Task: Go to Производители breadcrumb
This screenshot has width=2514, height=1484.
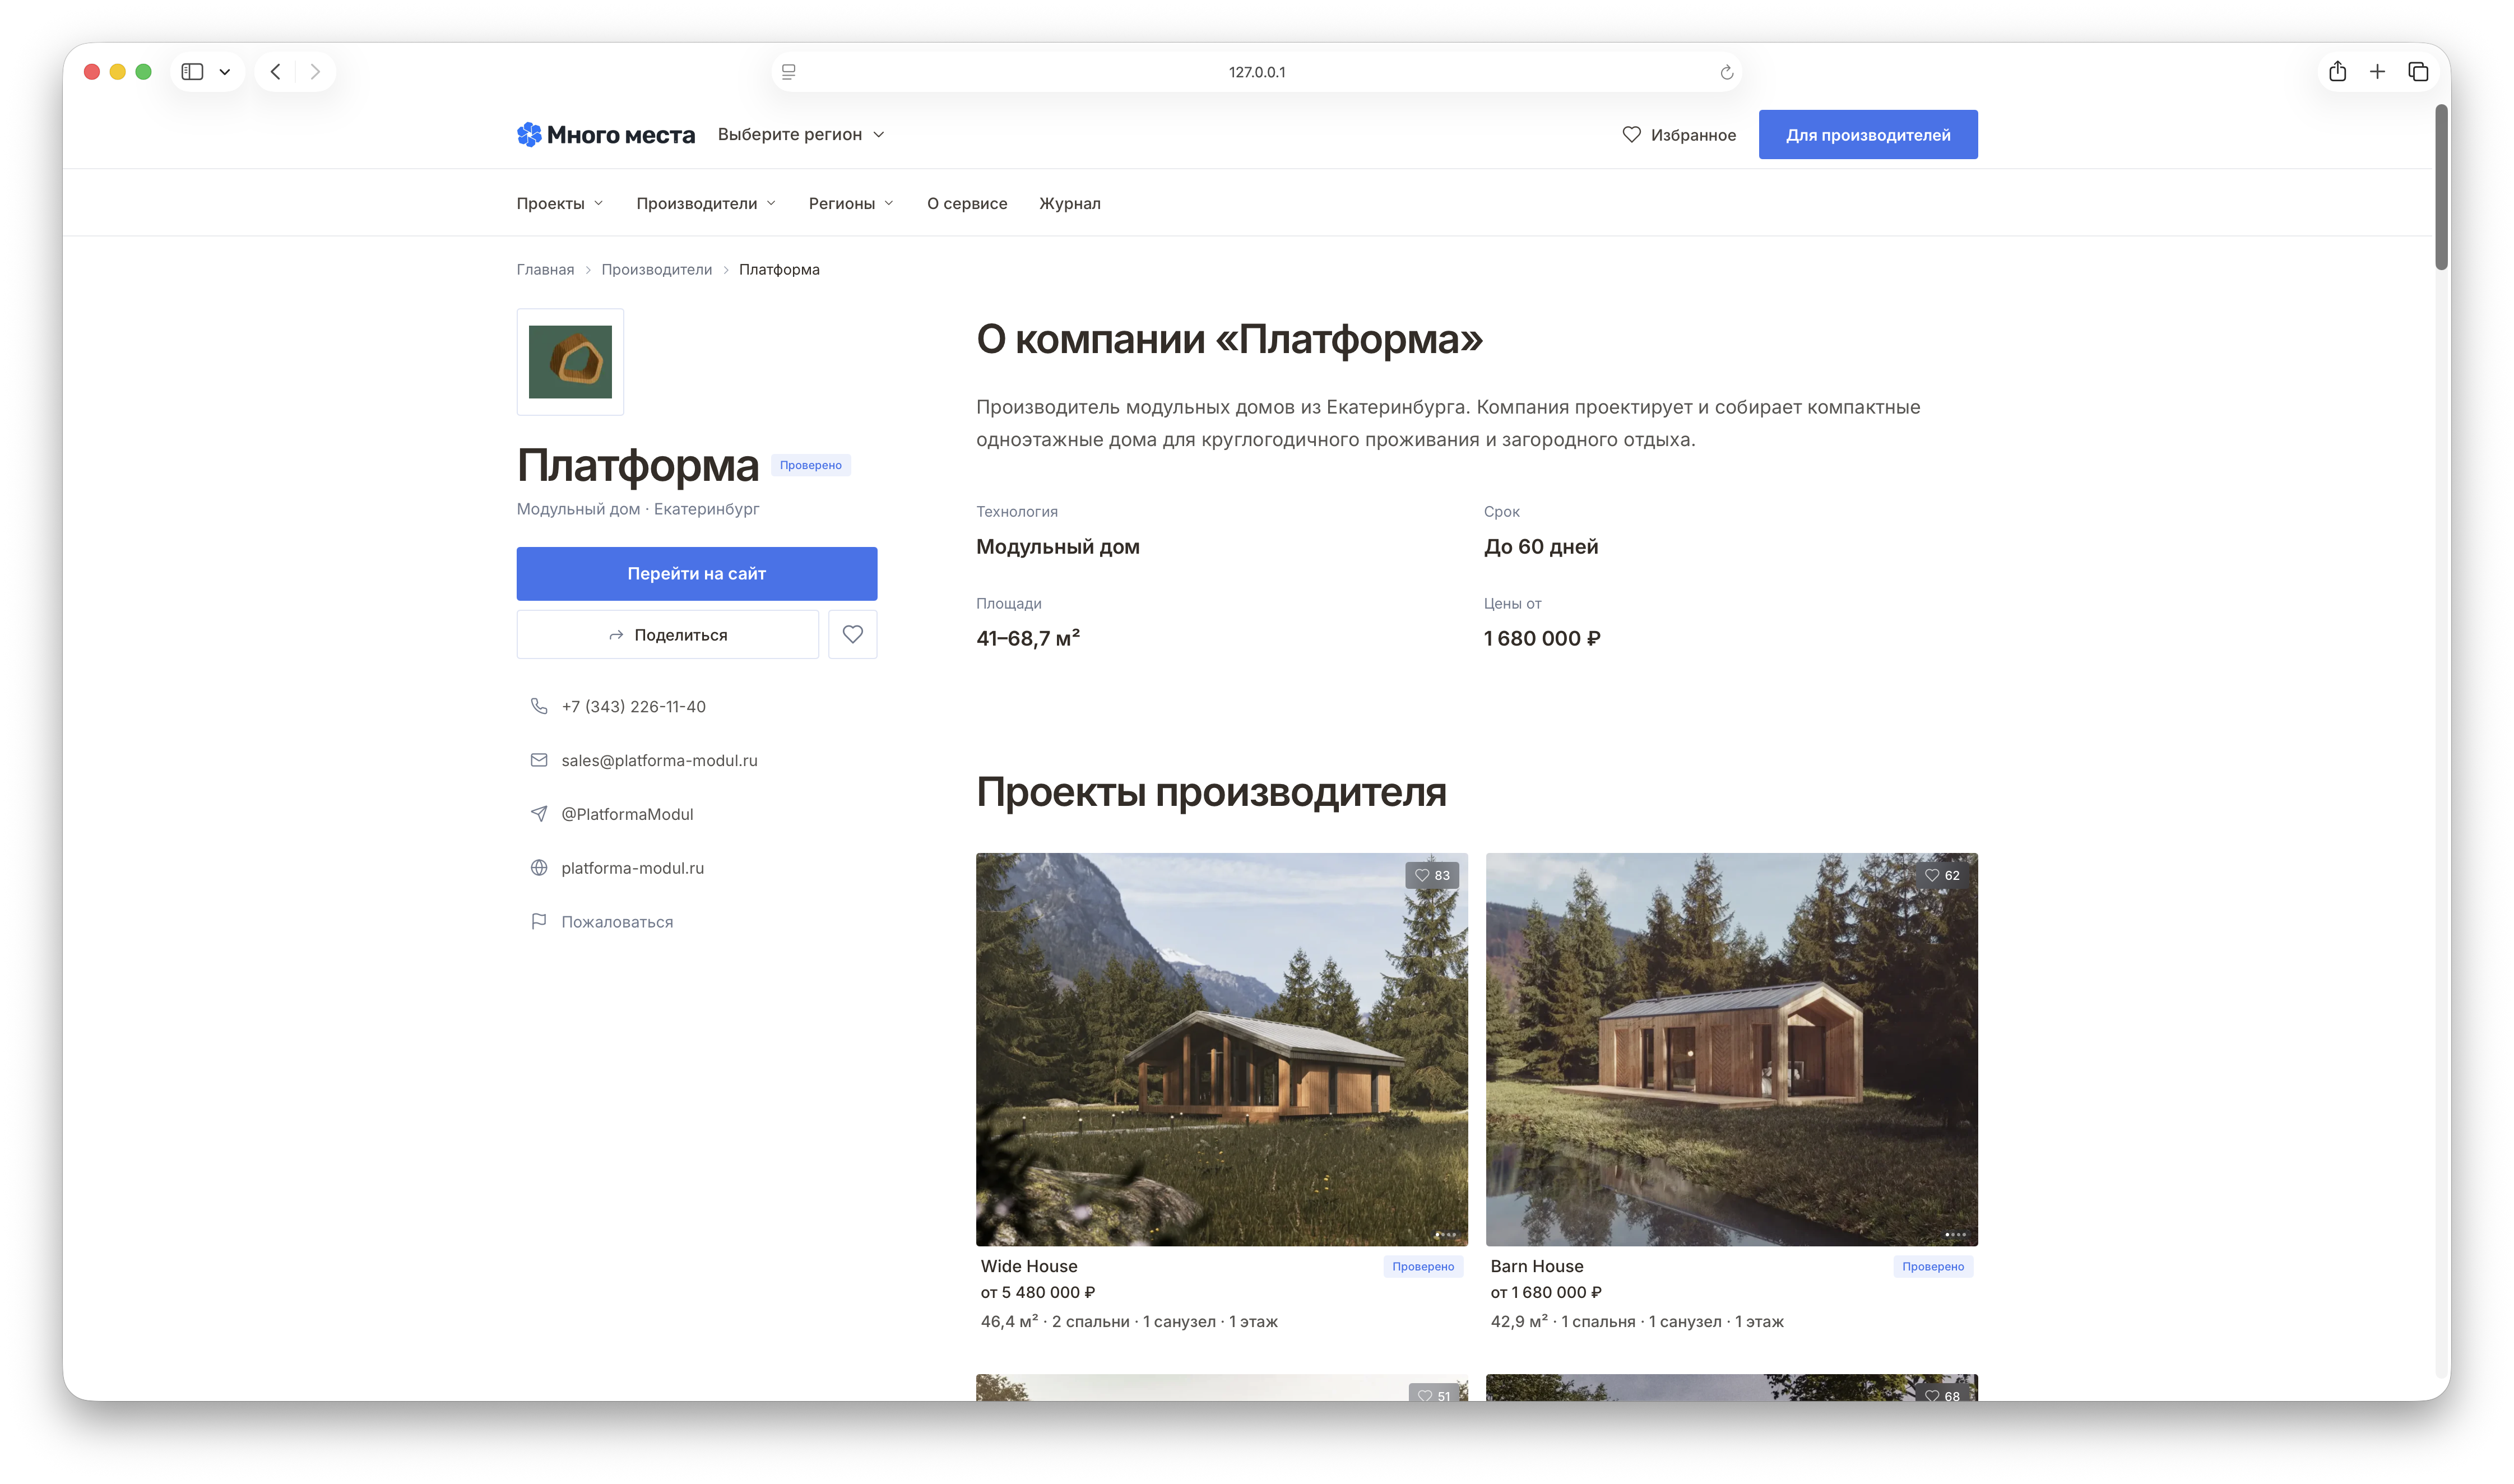Action: (x=656, y=270)
